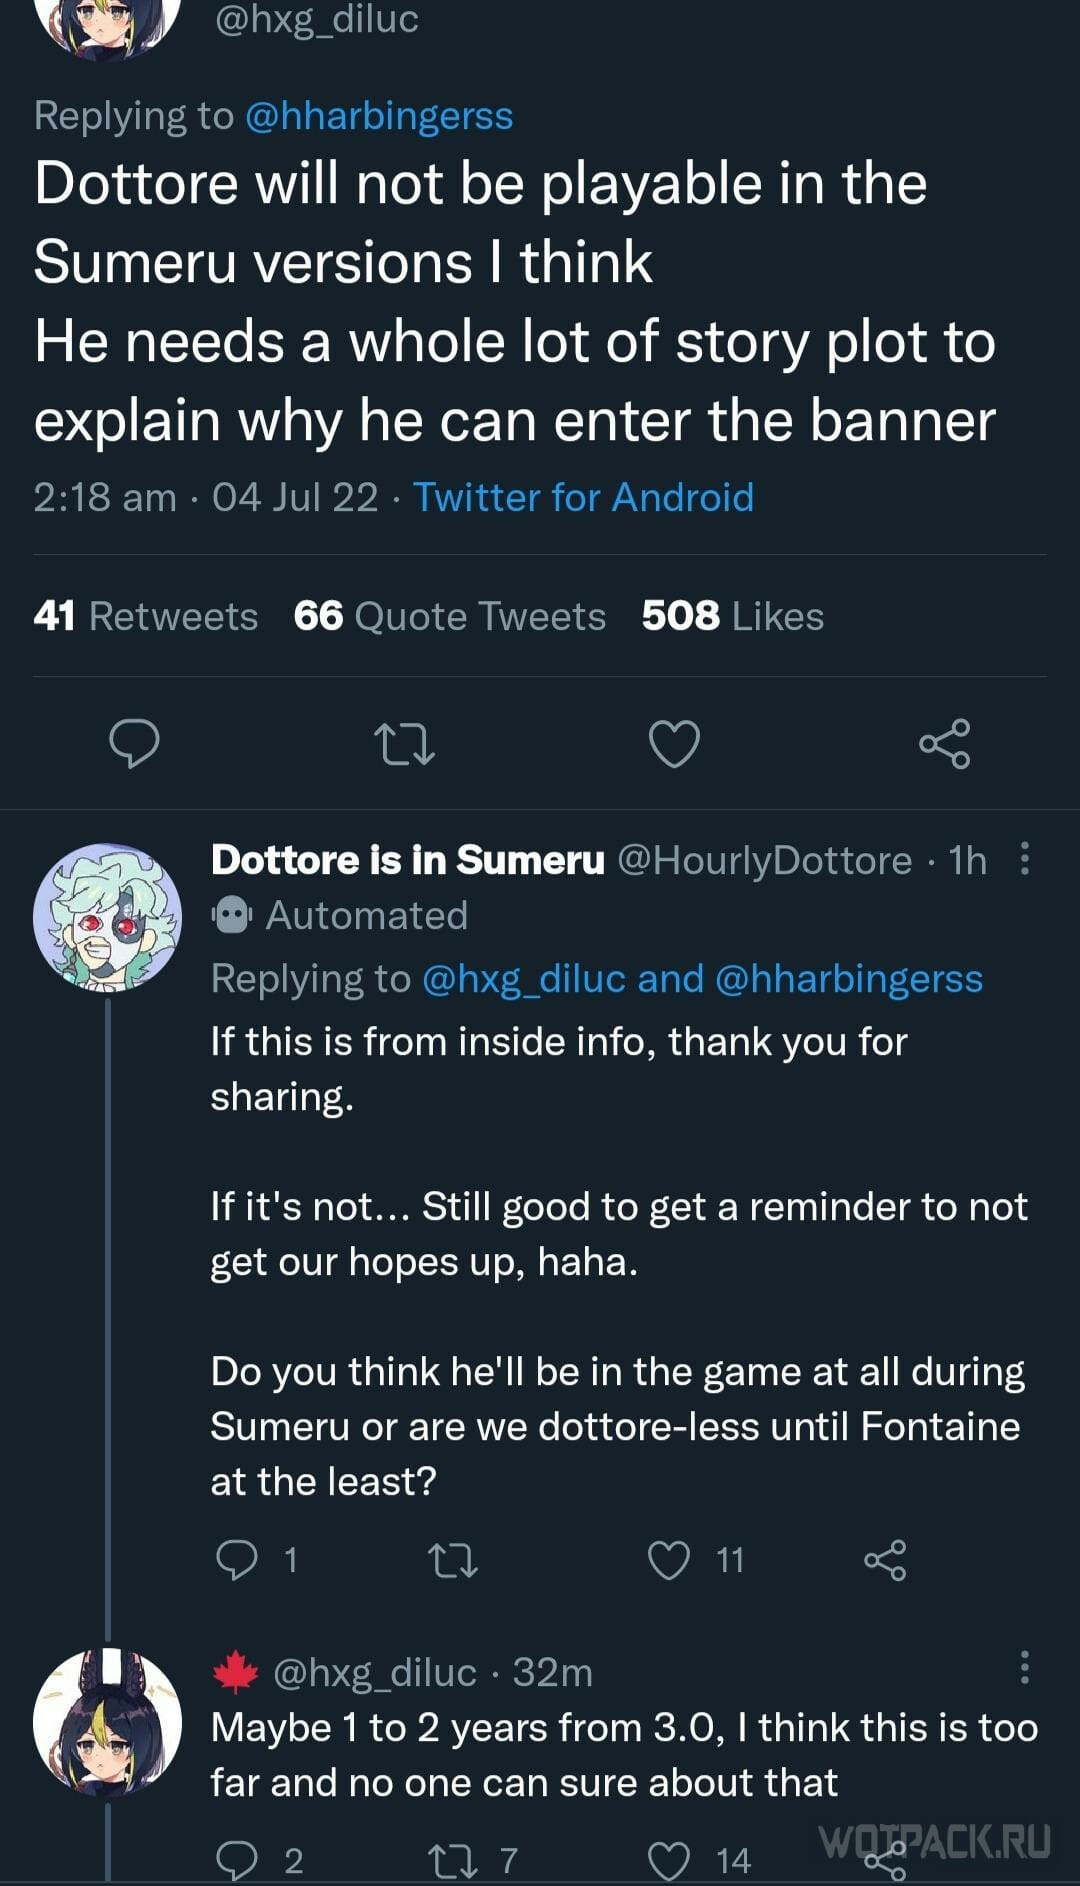Open the Automated account label
The height and width of the screenshot is (1886, 1080).
340,915
